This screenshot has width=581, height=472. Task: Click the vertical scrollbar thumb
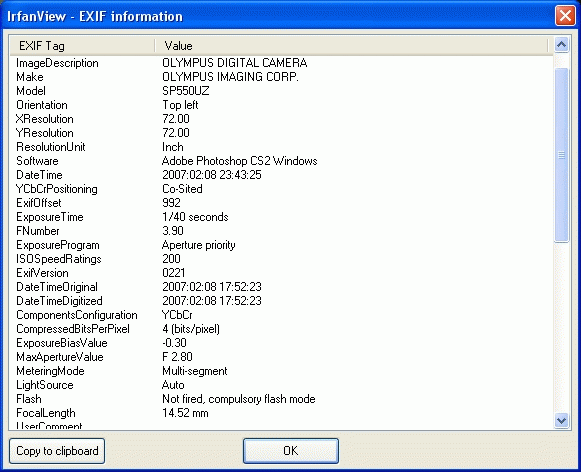pyautogui.click(x=561, y=155)
